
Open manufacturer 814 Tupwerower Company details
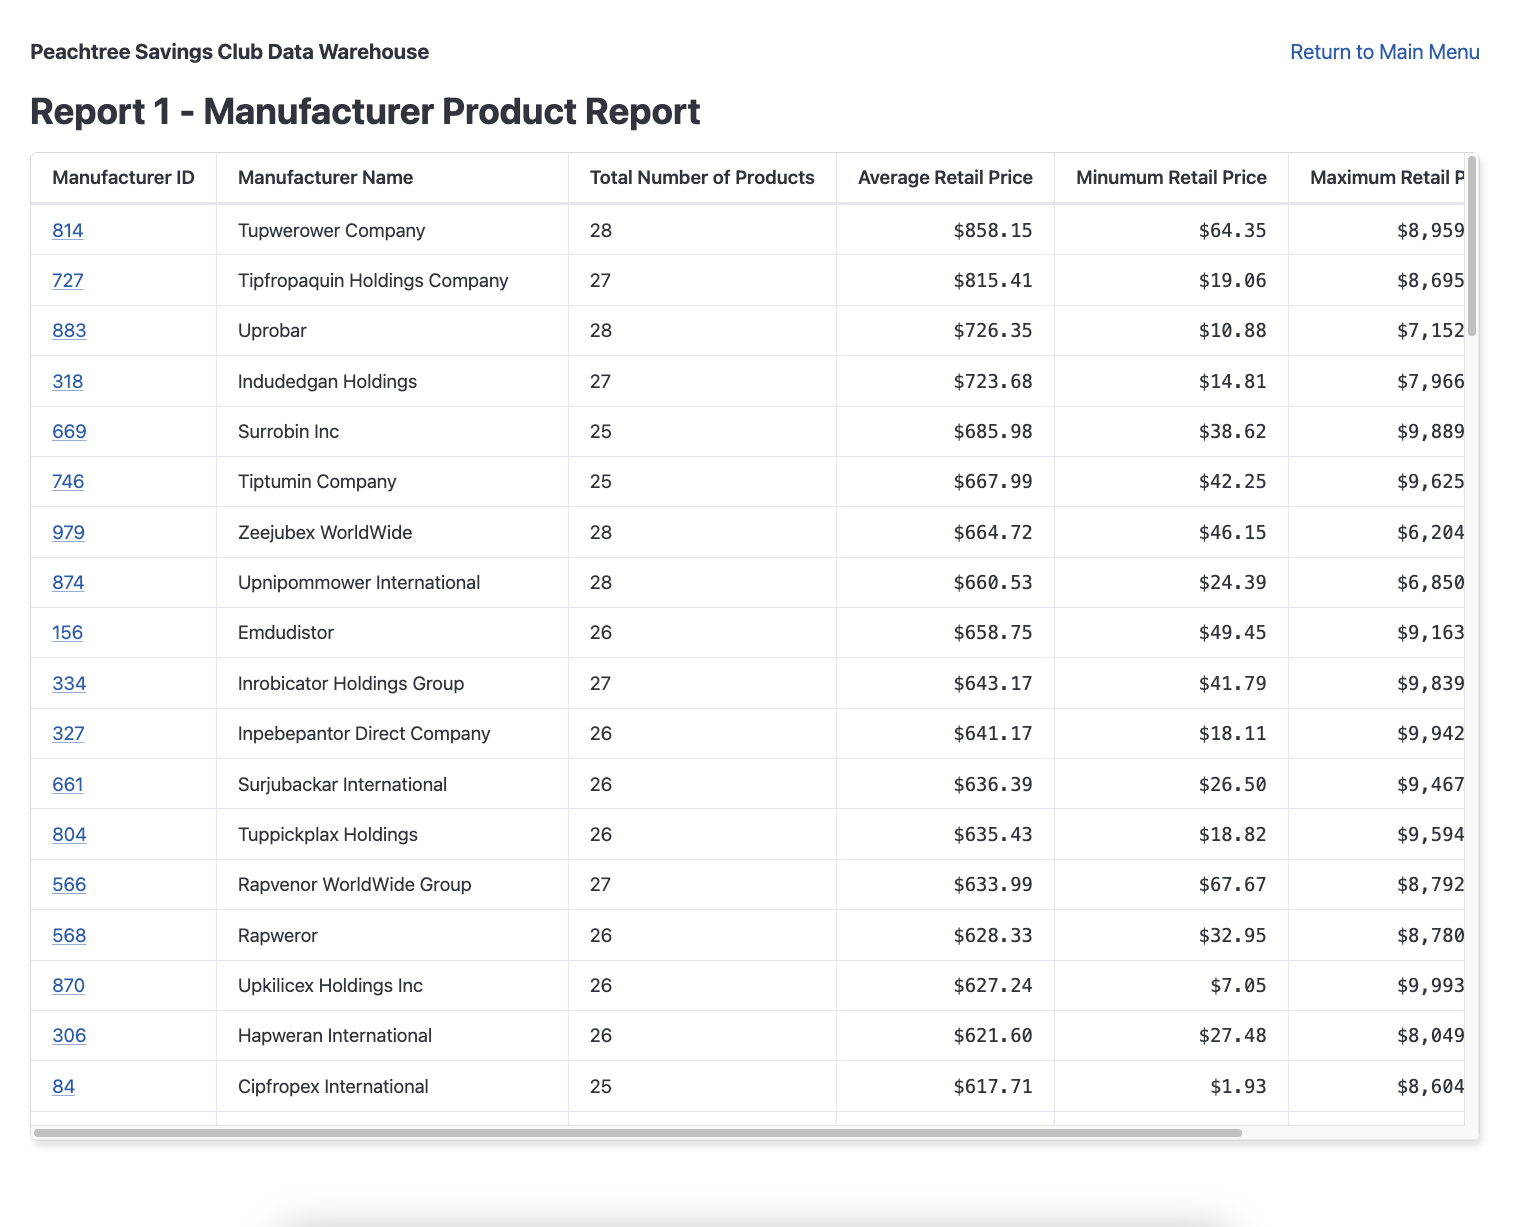[x=67, y=230]
